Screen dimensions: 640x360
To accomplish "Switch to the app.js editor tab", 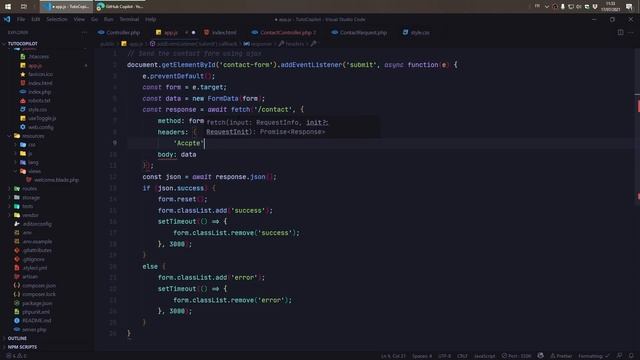I will (171, 32).
